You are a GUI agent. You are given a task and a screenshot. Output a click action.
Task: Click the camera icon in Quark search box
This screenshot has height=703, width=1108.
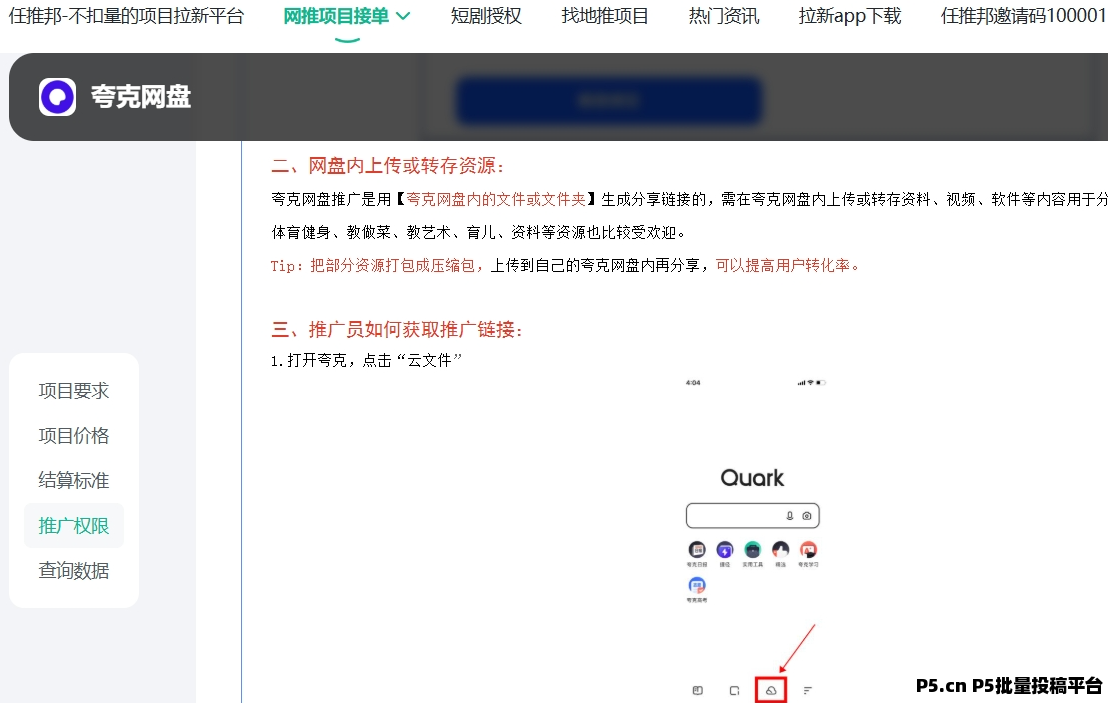pos(807,516)
